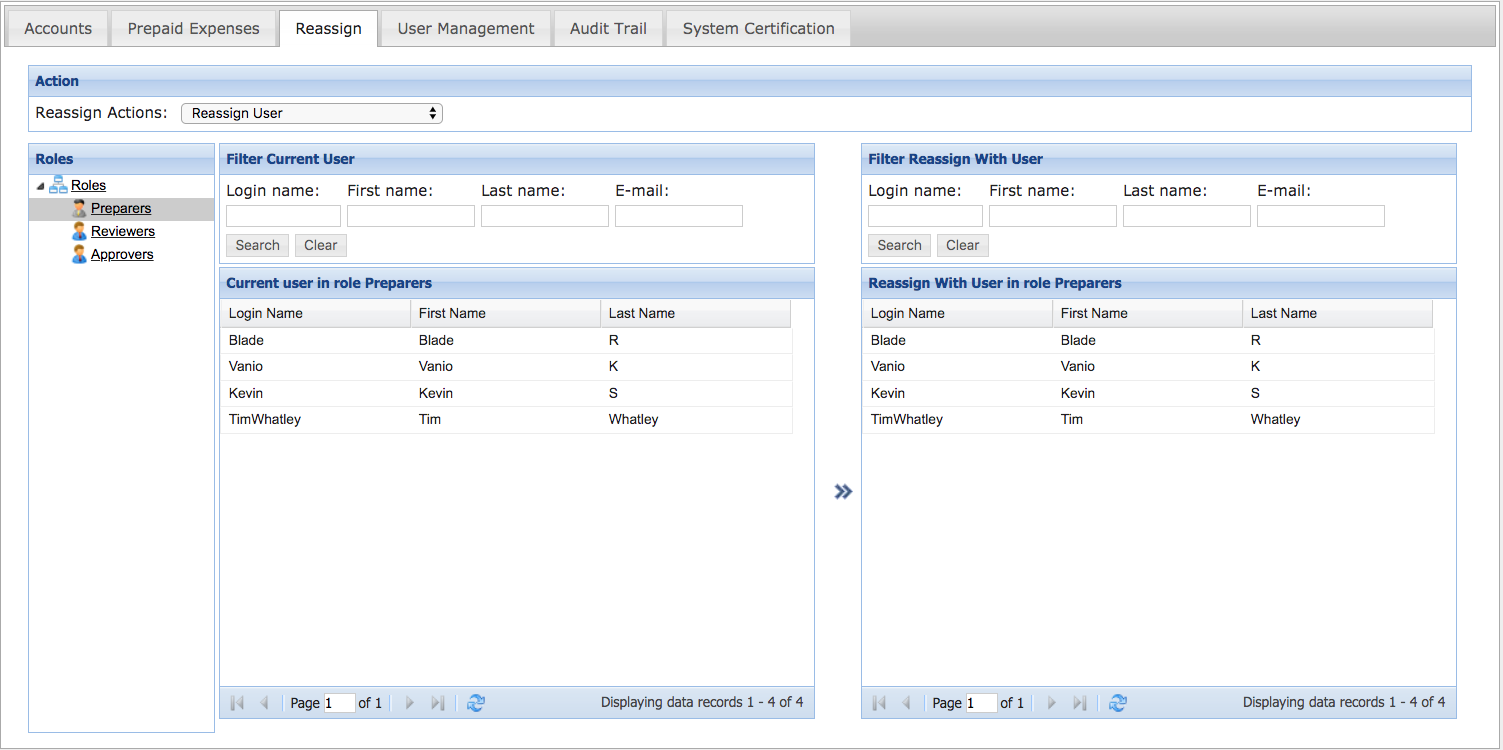This screenshot has width=1503, height=750.
Task: Click Clear in Filter Reassign With User
Action: 962,245
